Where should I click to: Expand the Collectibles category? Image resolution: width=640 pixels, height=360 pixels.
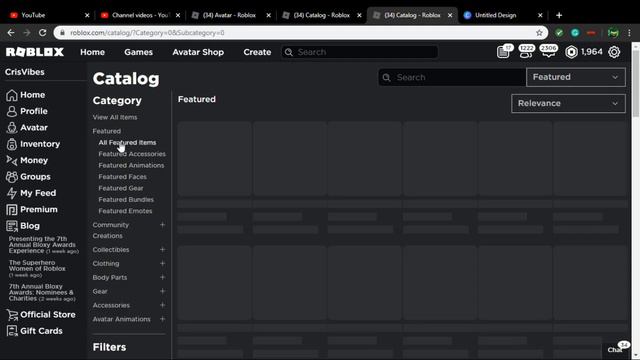click(162, 249)
